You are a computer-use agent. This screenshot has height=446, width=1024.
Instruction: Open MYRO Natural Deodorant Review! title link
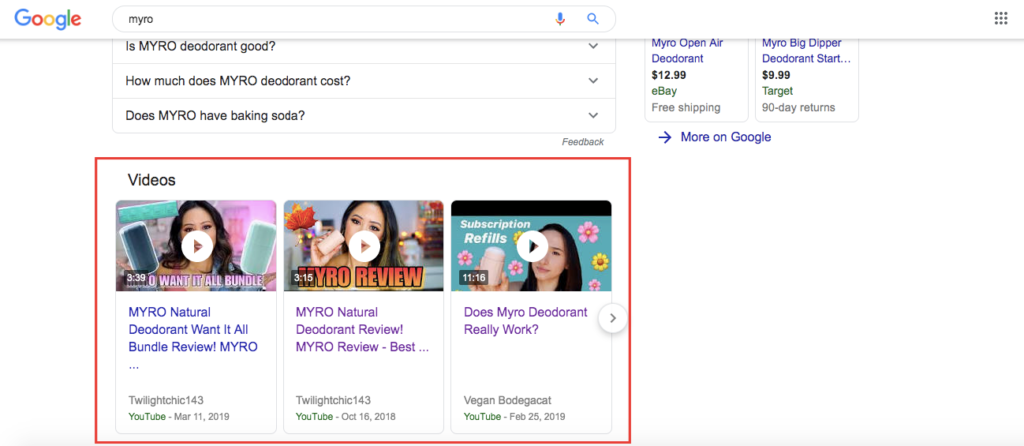[362, 330]
